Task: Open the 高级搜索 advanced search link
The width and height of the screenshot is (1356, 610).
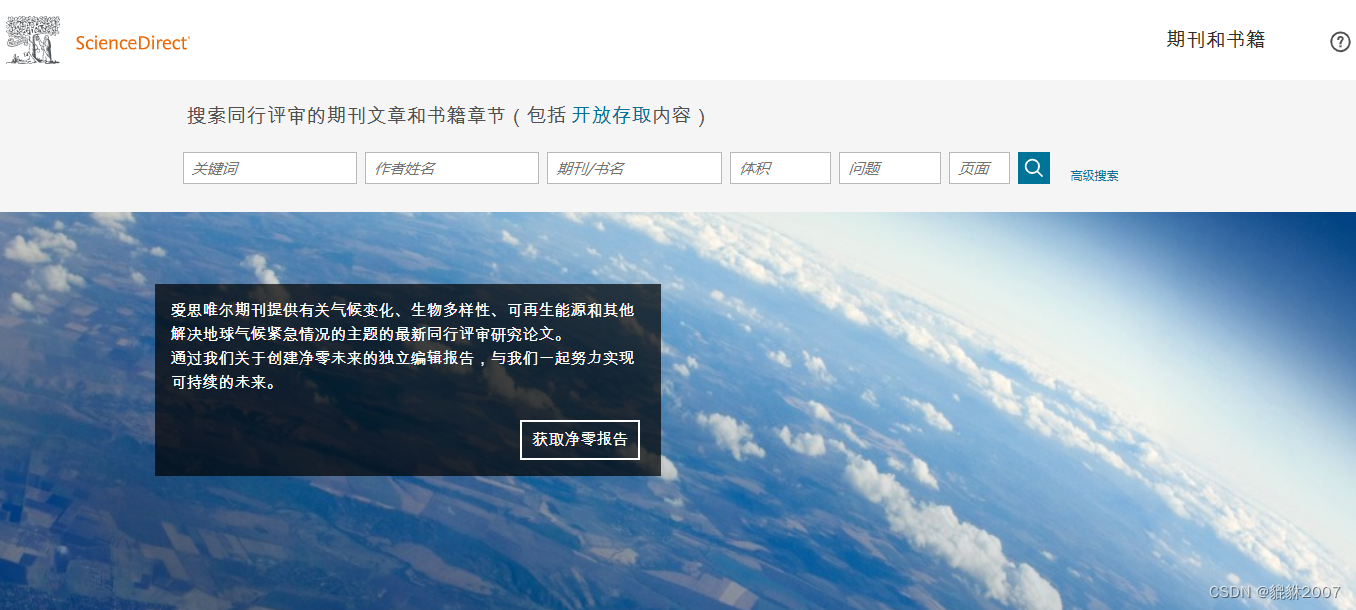Action: pyautogui.click(x=1095, y=176)
